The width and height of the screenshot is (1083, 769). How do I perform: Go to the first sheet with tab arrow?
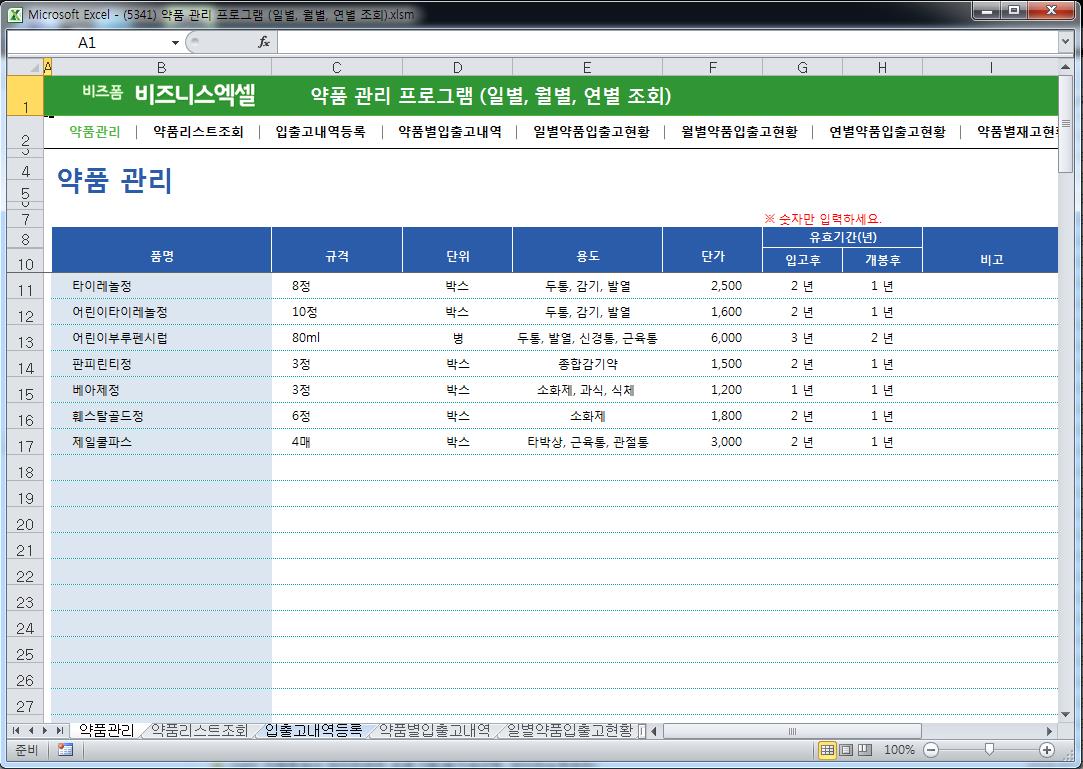(x=17, y=731)
